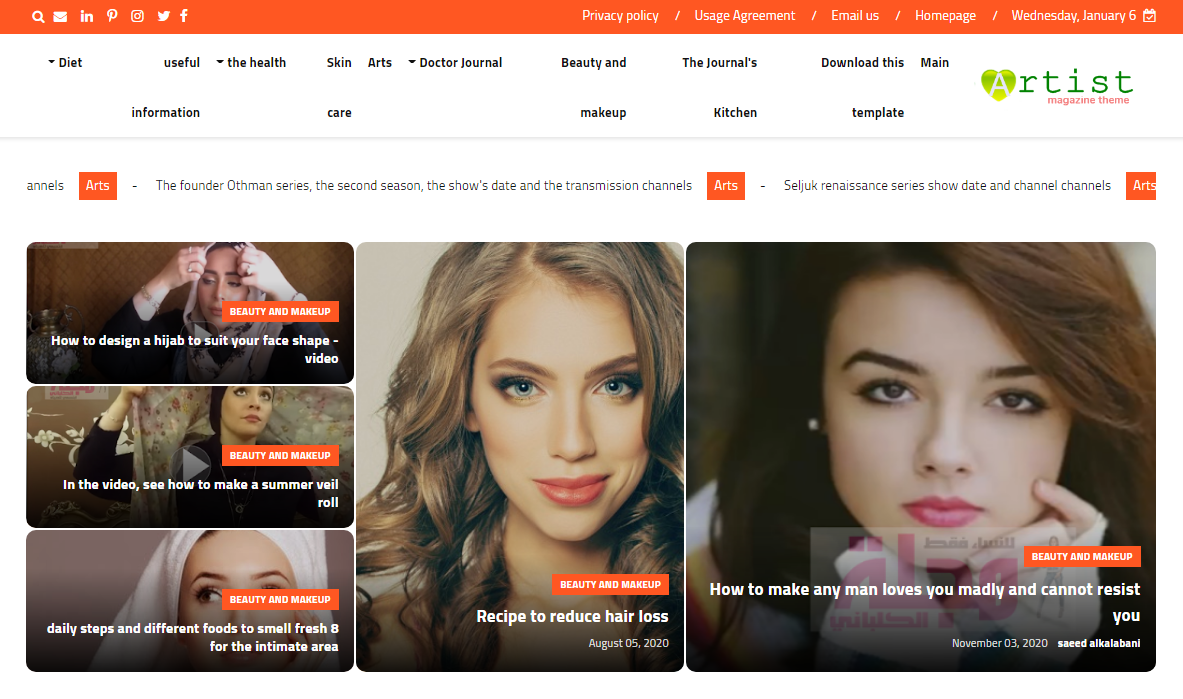
Task: Open the search magnifier icon
Action: pyautogui.click(x=38, y=17)
